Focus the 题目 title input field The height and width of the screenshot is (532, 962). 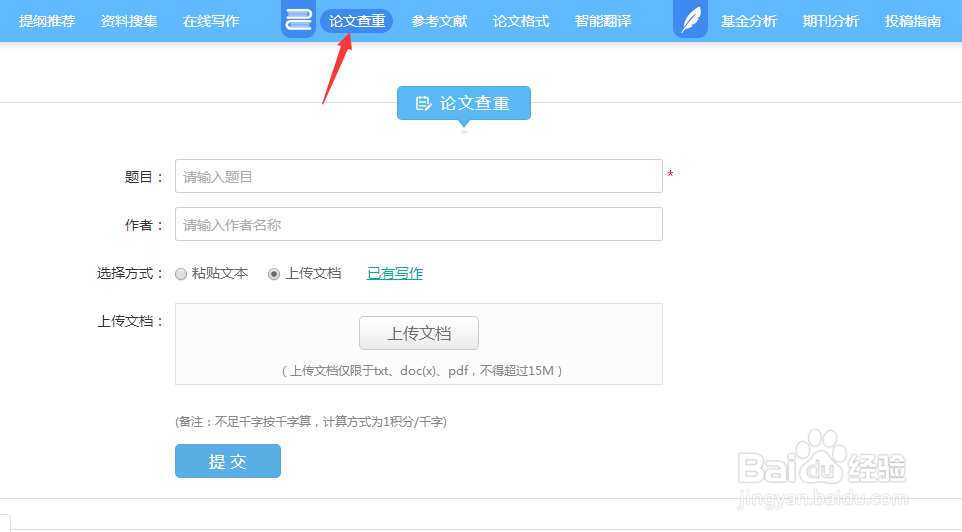point(418,176)
